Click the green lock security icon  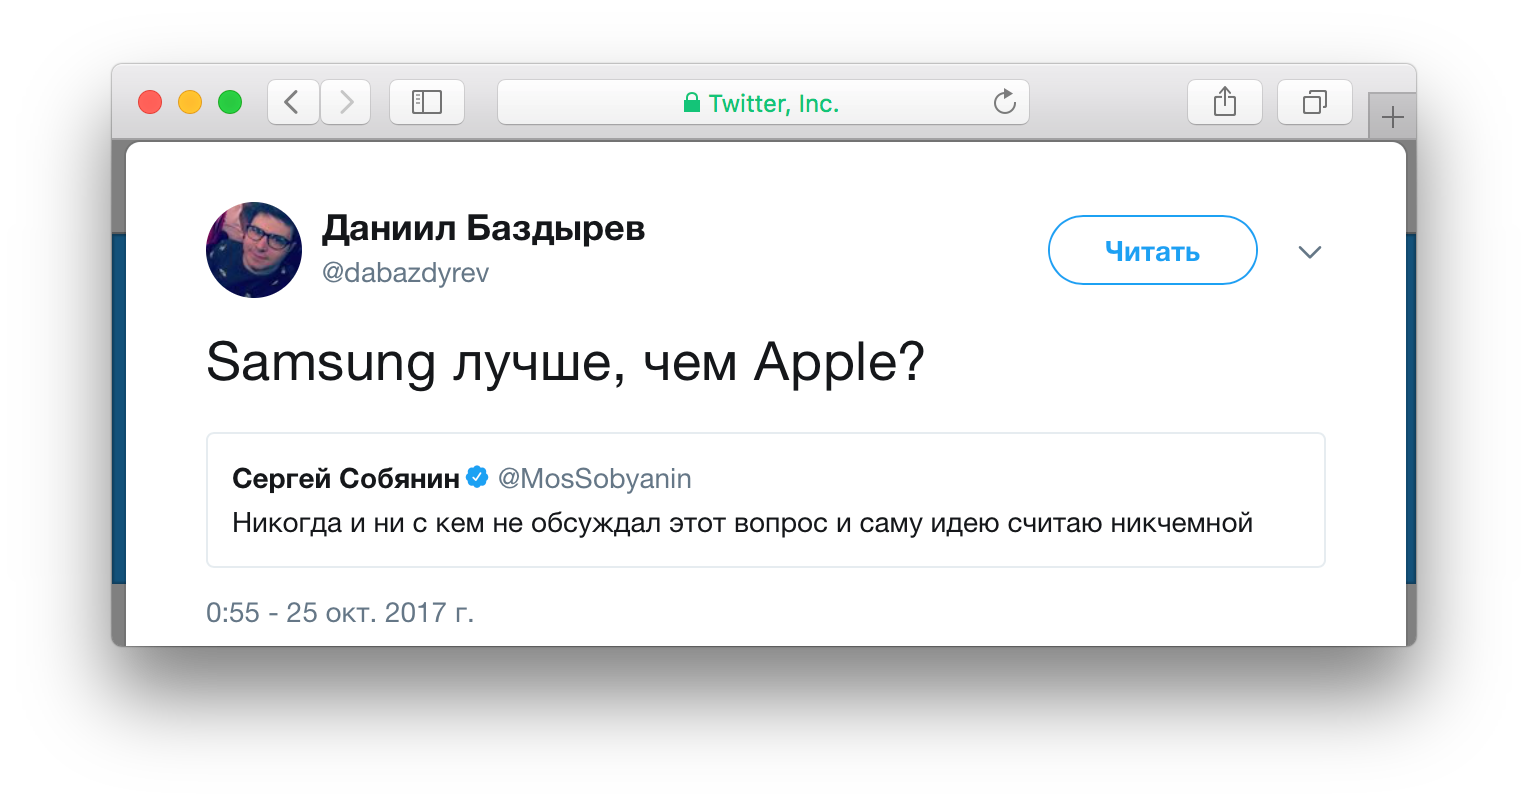pos(691,103)
